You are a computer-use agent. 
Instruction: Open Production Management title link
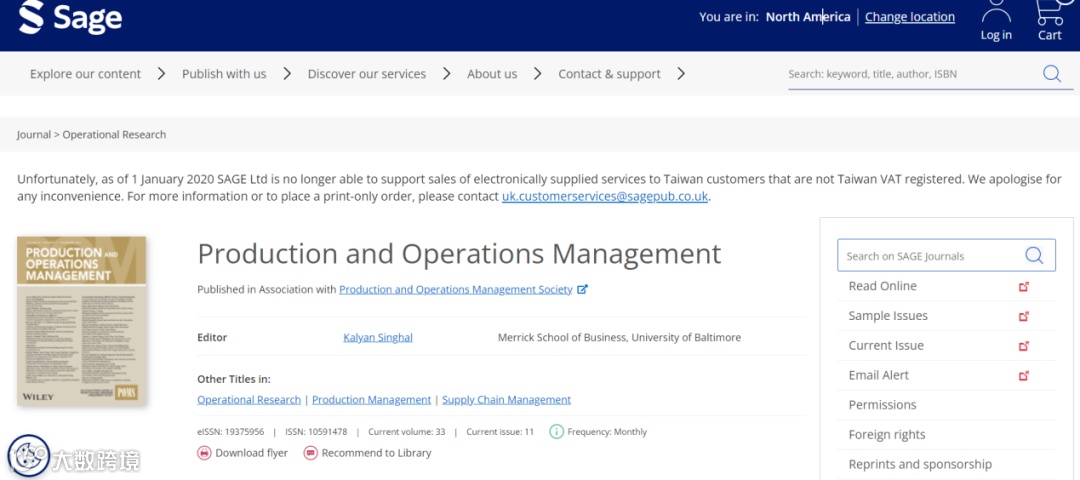coord(371,399)
